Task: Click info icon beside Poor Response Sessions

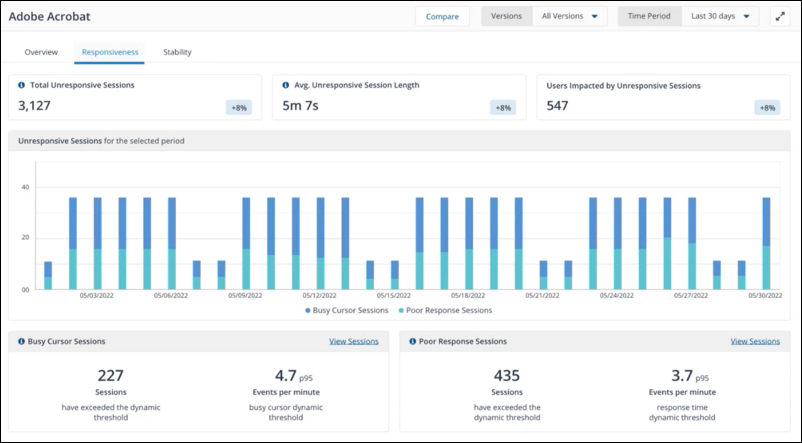Action: click(413, 341)
